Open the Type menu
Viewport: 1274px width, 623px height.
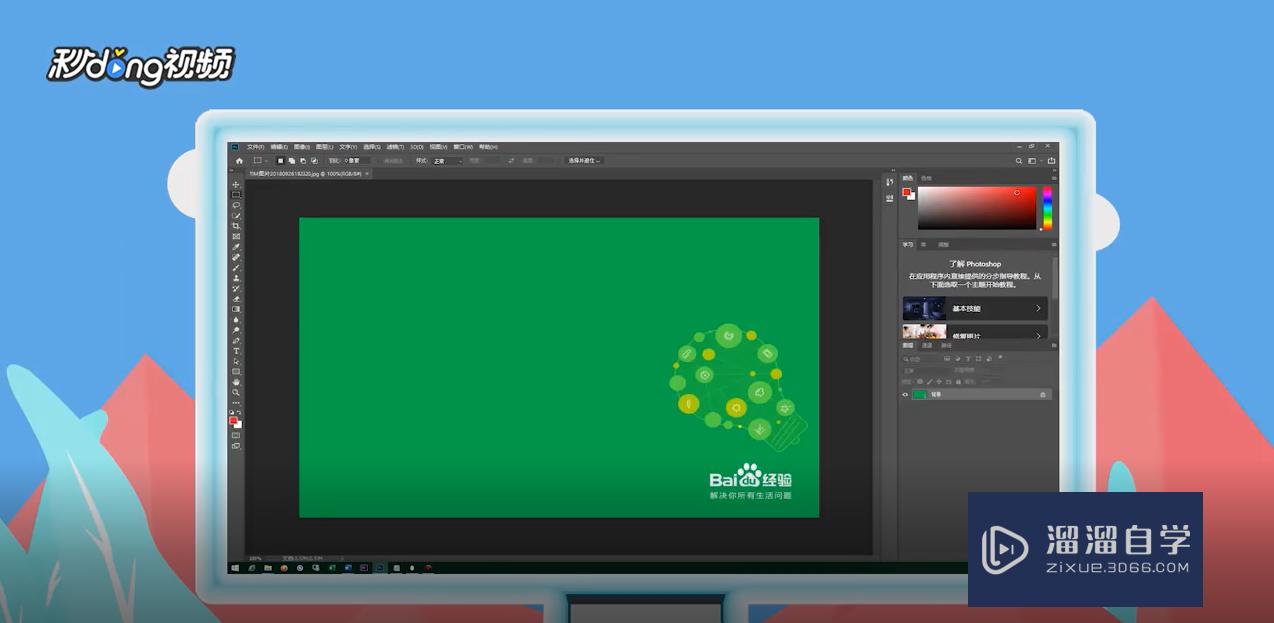click(347, 146)
